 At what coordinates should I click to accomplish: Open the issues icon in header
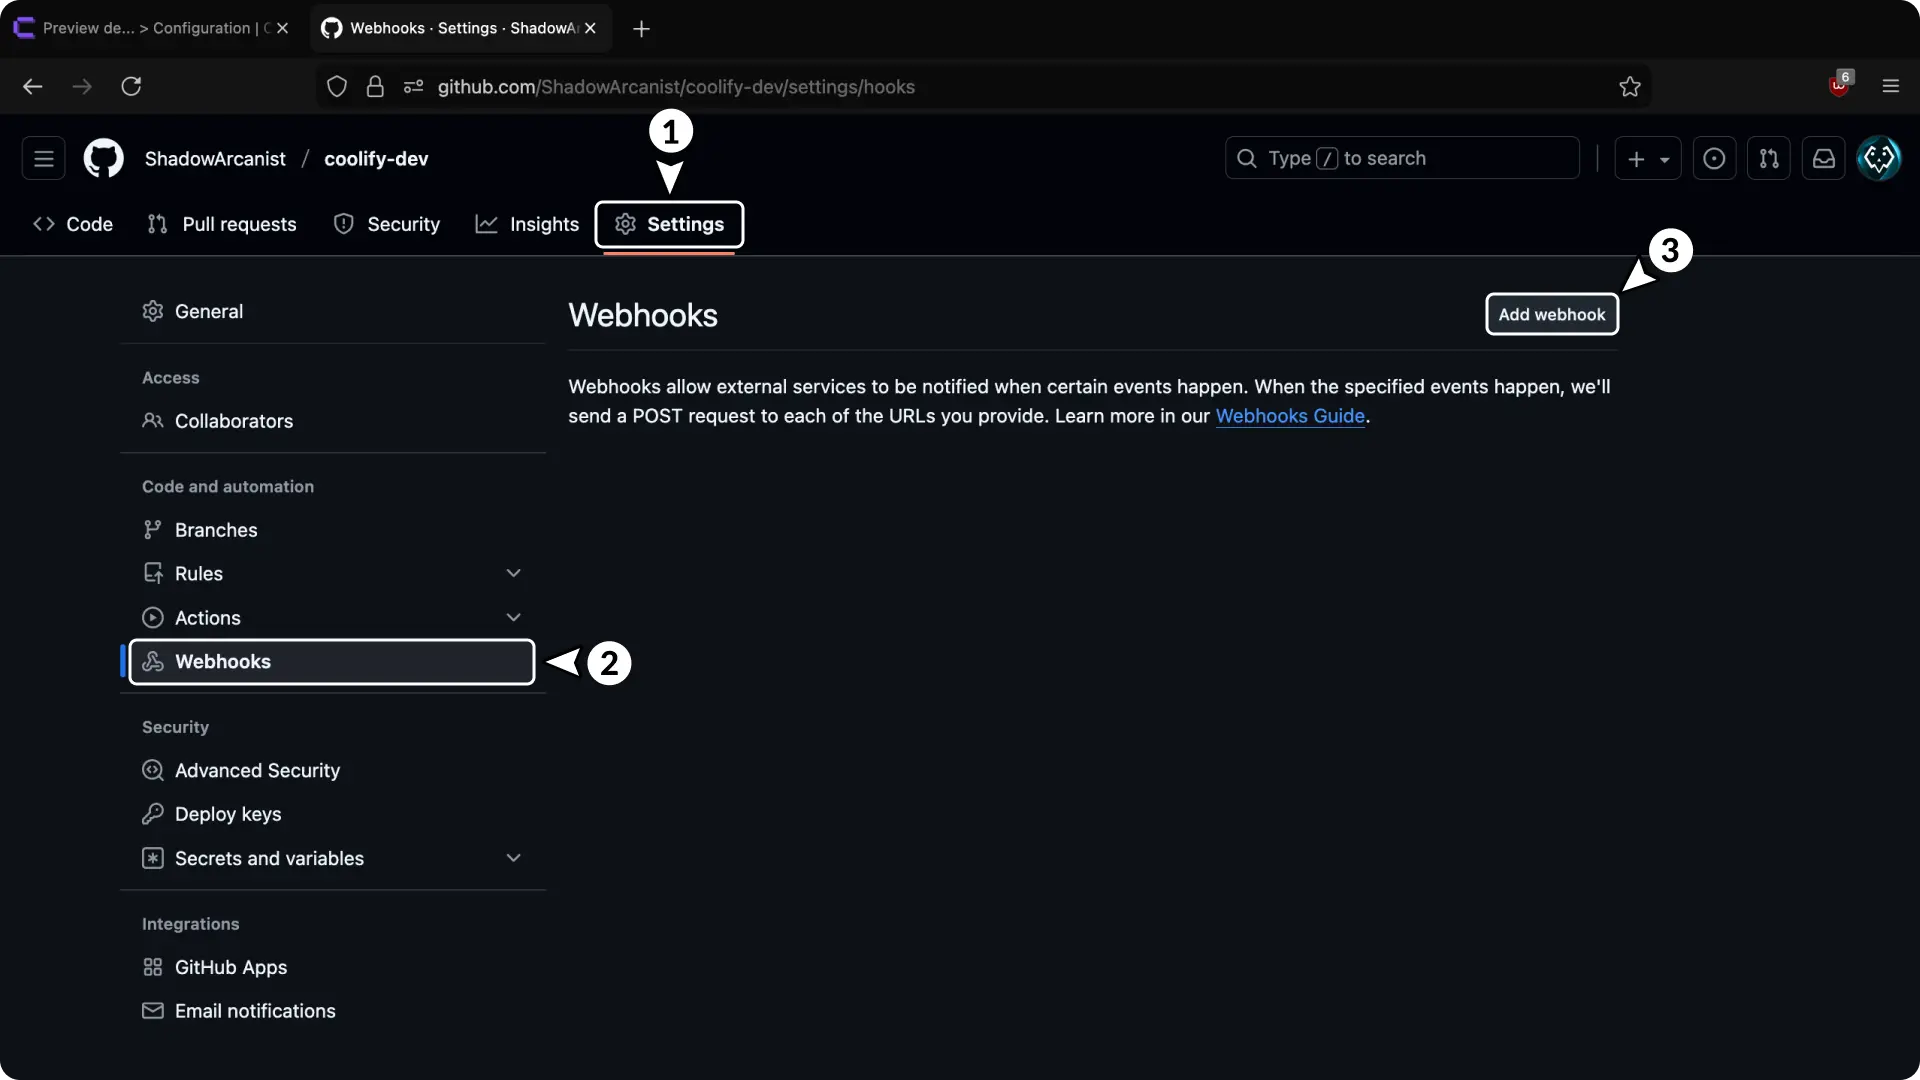(1714, 158)
